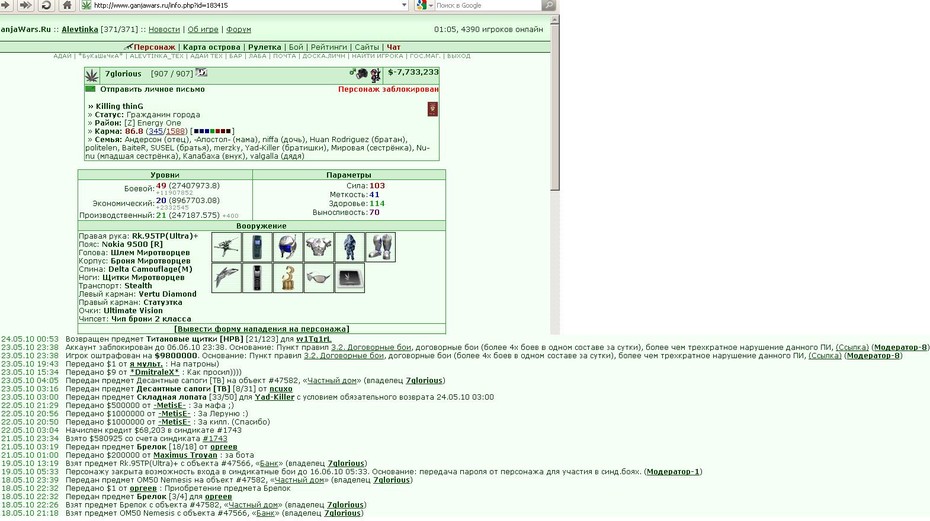Click the syndicate emblem left of the soldier icon
Screen dimensions: 930x521
(x=360, y=73)
